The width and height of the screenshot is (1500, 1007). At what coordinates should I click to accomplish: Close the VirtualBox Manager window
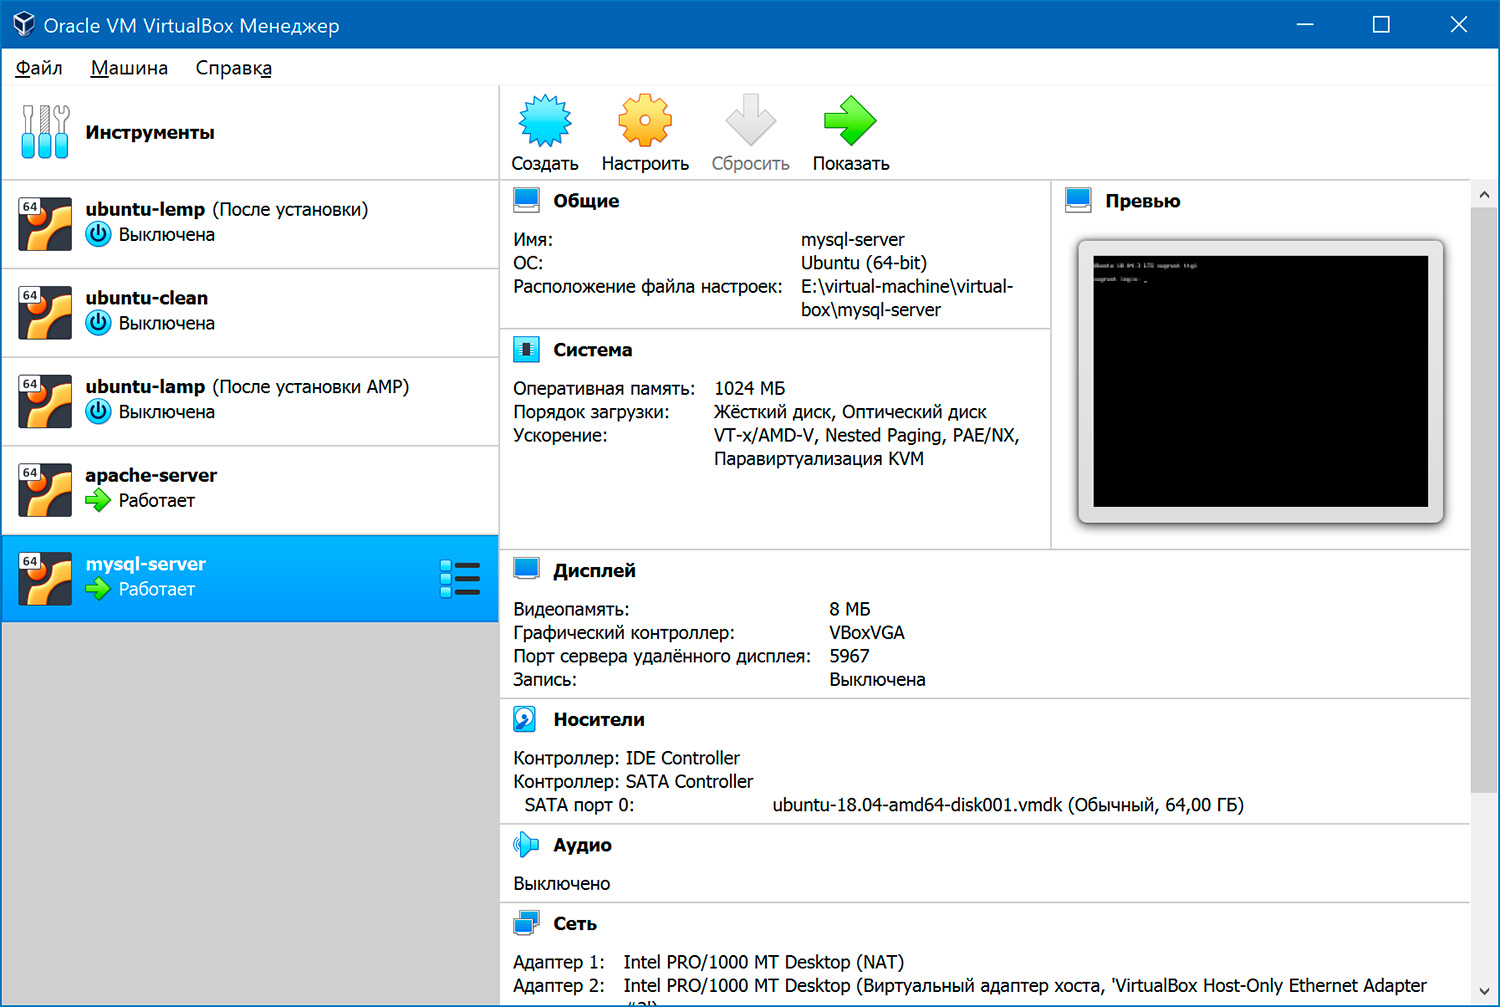tap(1459, 24)
